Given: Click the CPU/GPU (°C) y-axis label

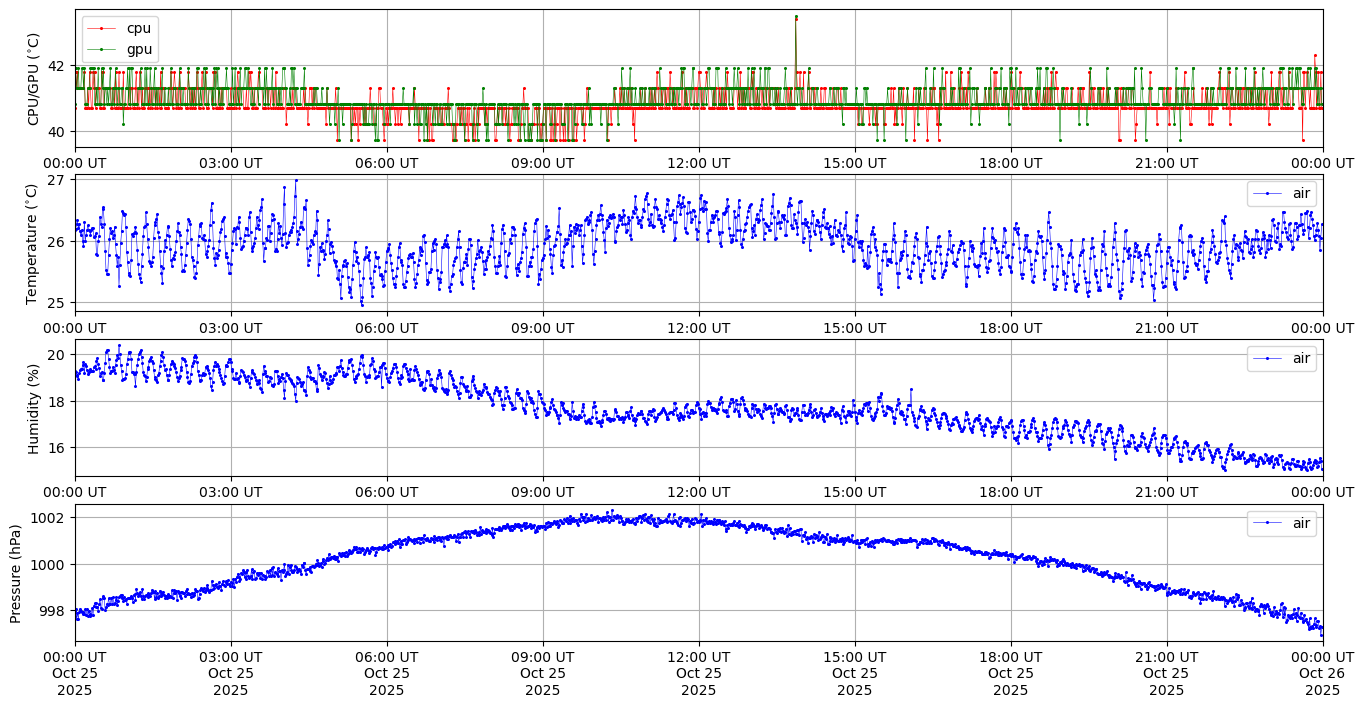Looking at the screenshot, I should (x=33, y=79).
